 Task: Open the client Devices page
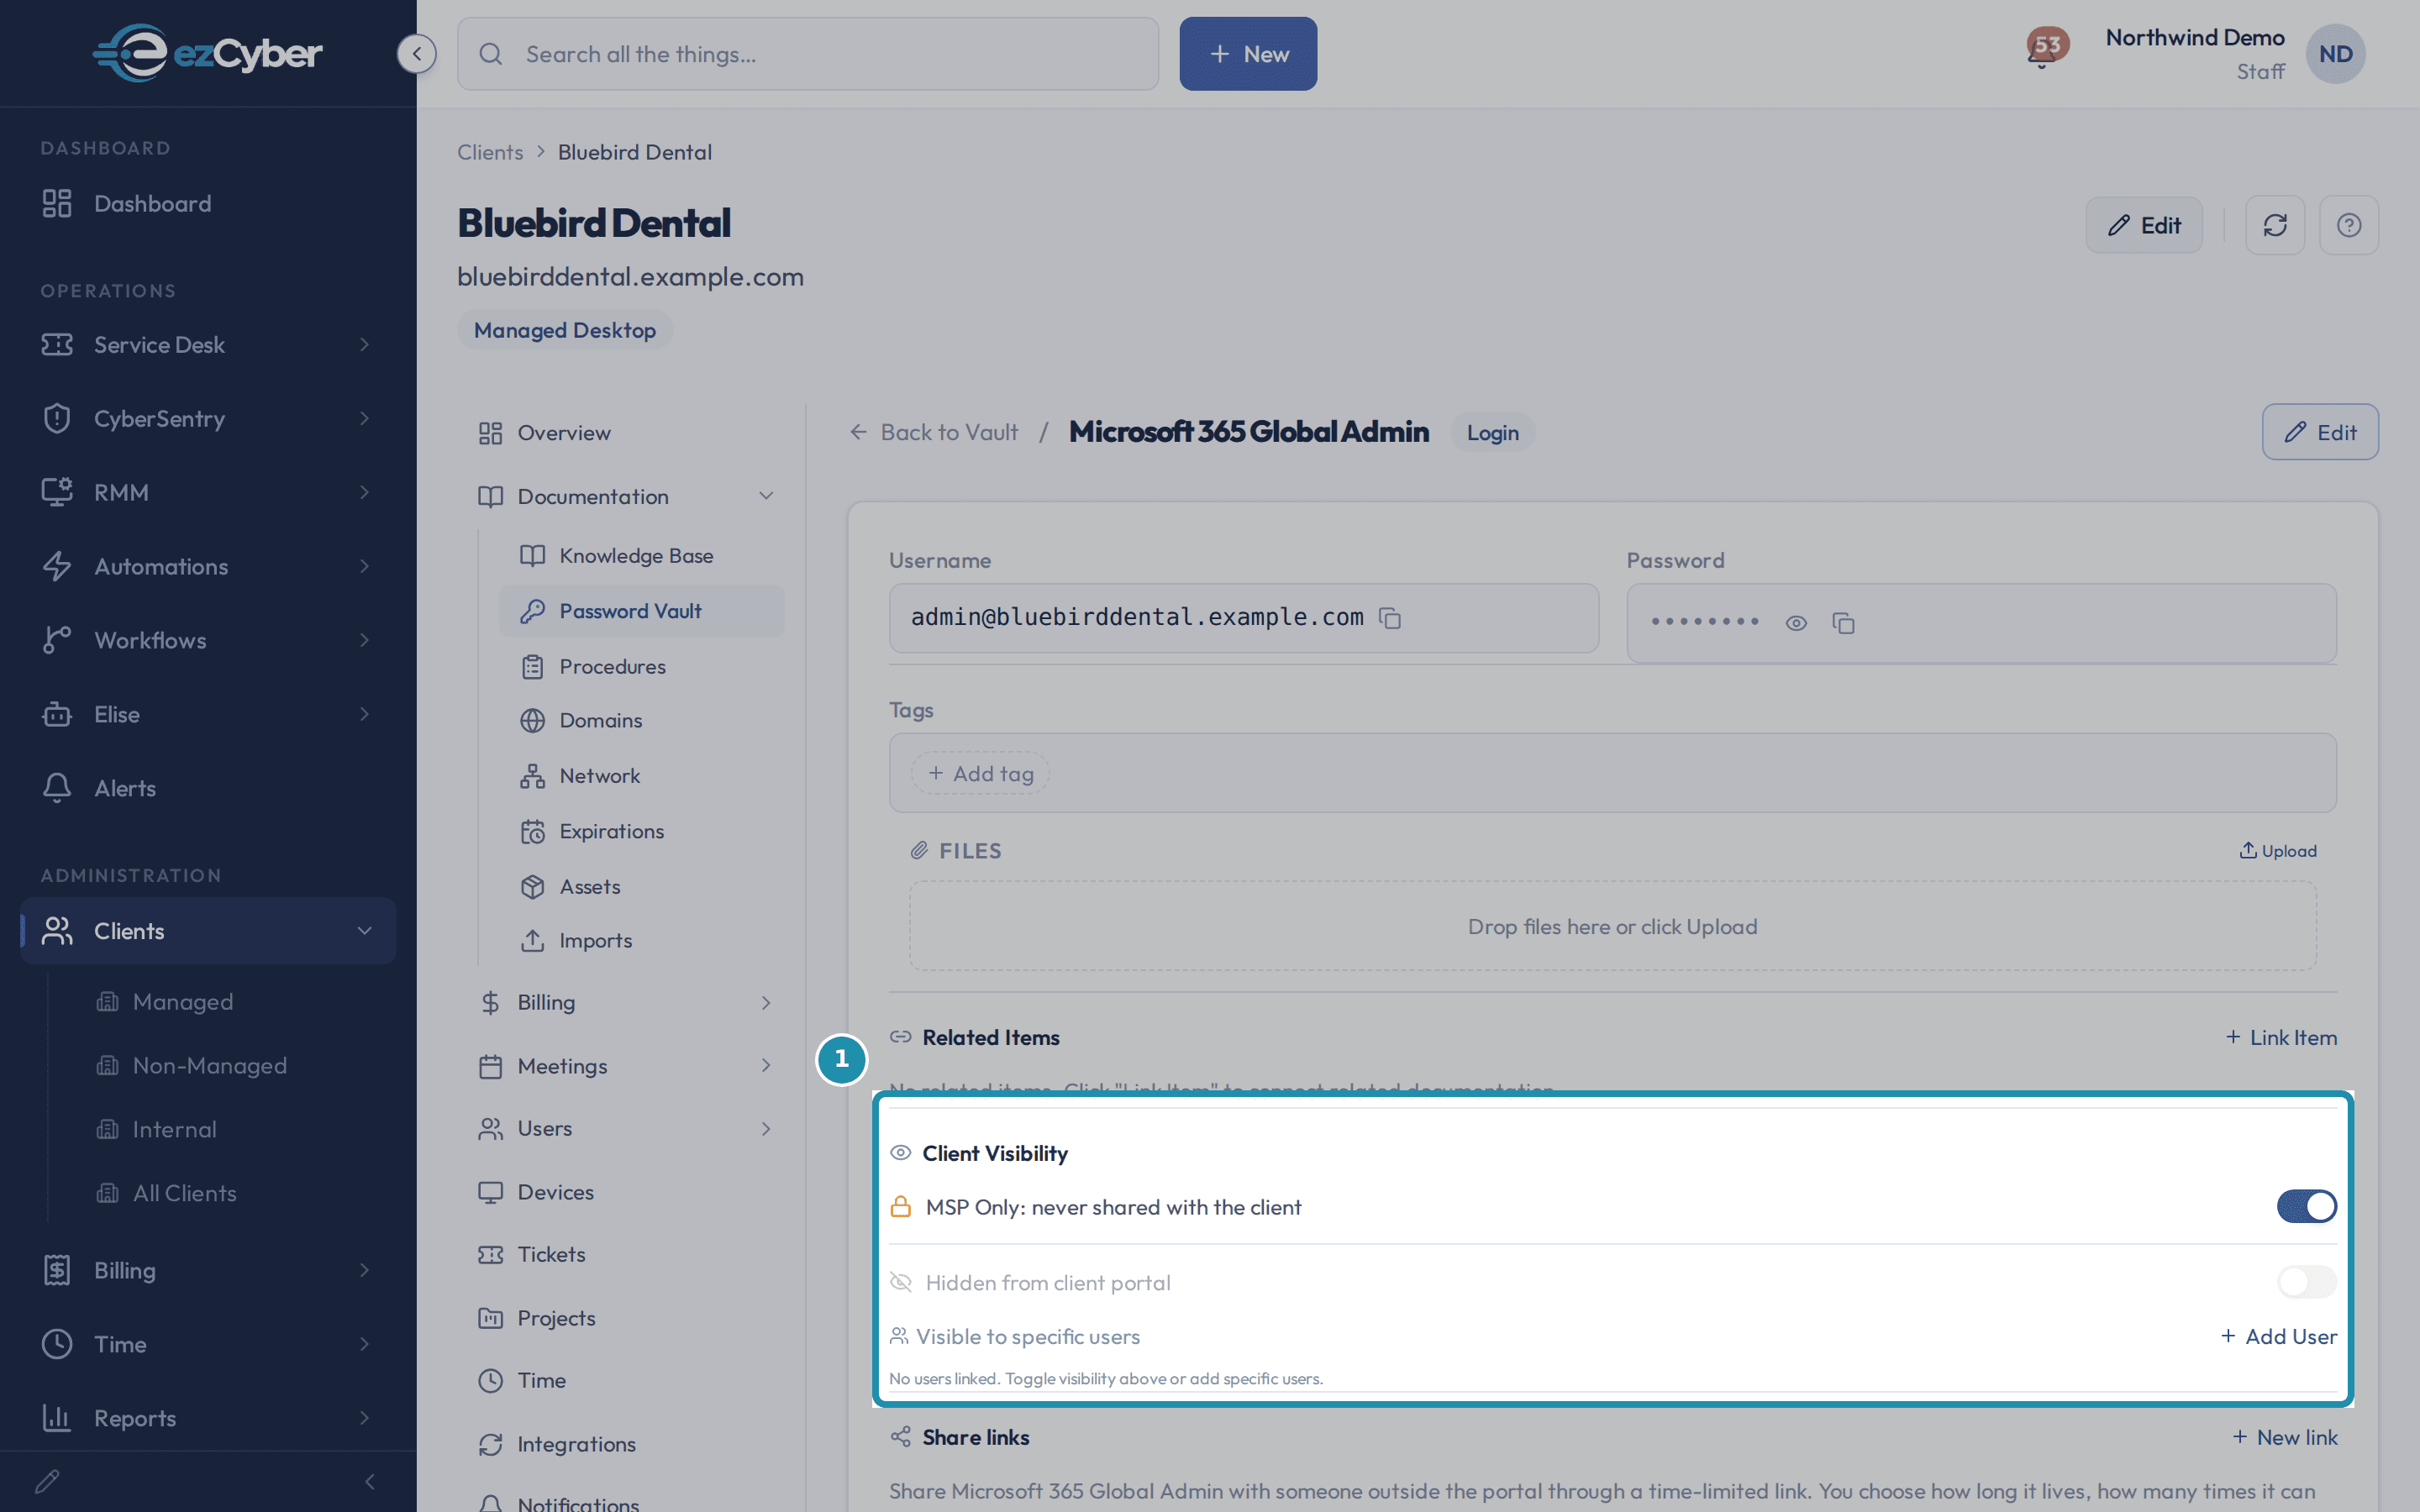(x=630, y=1192)
